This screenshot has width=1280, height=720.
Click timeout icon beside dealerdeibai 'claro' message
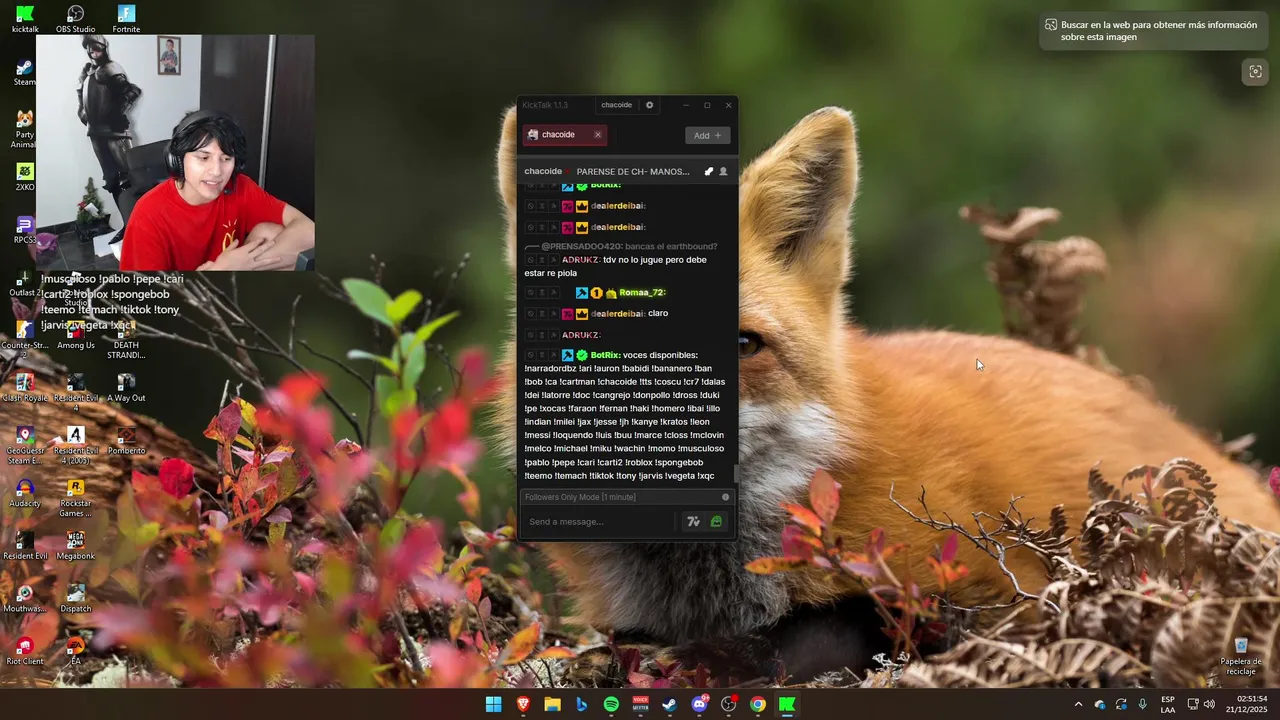[x=541, y=314]
